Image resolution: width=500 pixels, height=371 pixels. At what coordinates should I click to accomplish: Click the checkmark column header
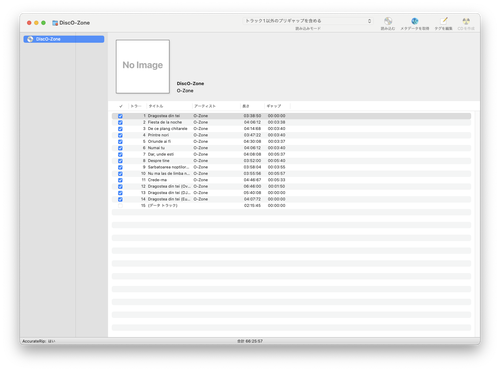tap(121, 106)
